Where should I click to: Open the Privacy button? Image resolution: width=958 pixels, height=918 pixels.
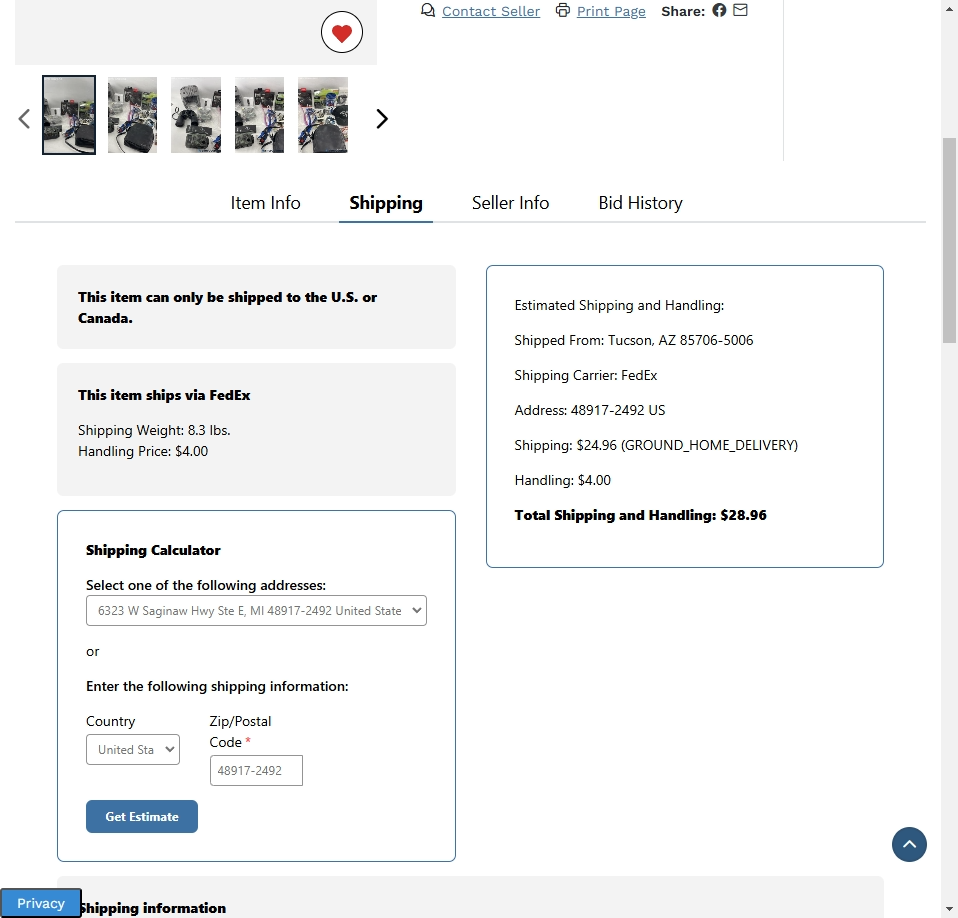coord(41,903)
